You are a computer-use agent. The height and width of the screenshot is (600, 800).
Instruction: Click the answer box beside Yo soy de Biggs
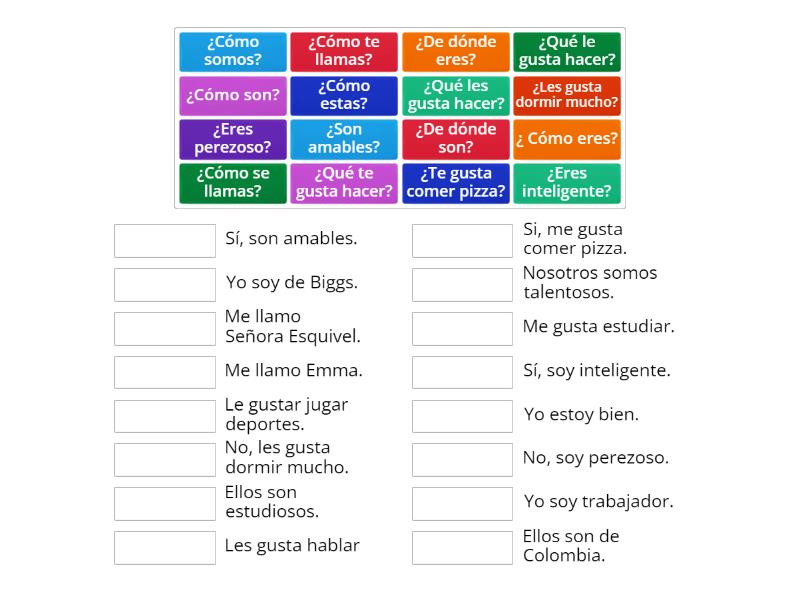point(164,284)
